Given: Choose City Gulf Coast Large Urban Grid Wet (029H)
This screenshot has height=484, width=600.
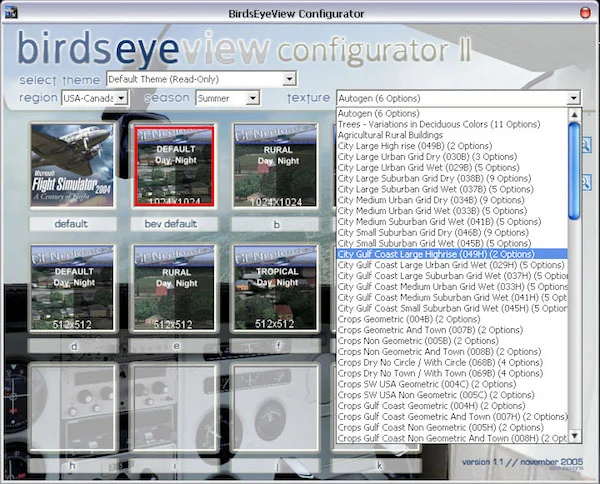Looking at the screenshot, I should [452, 265].
